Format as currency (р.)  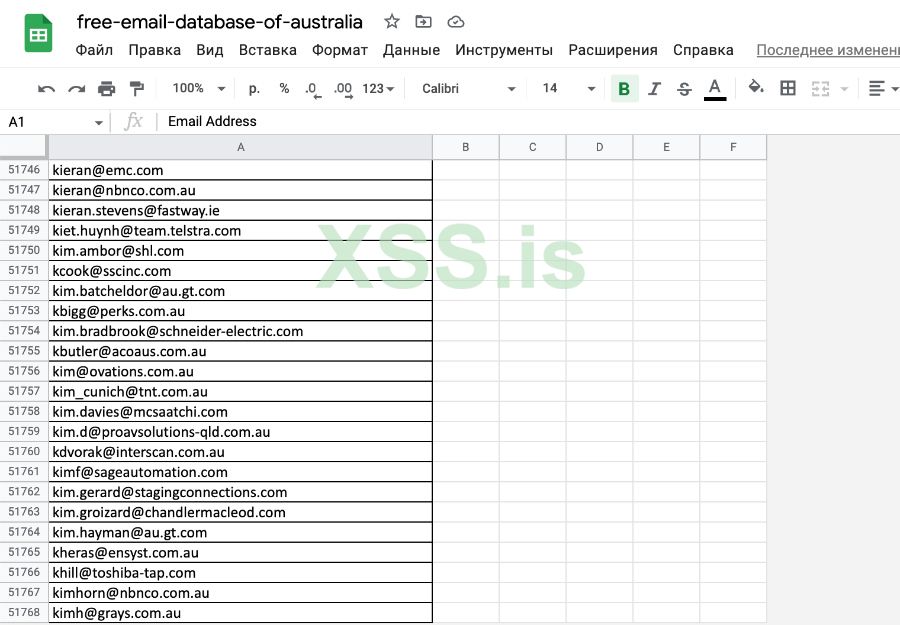point(254,88)
